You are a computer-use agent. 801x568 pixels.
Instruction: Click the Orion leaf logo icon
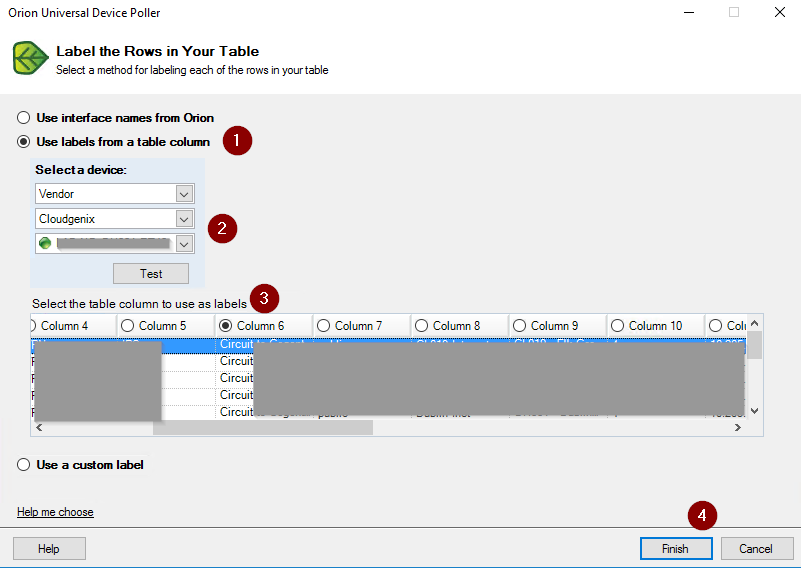click(30, 58)
